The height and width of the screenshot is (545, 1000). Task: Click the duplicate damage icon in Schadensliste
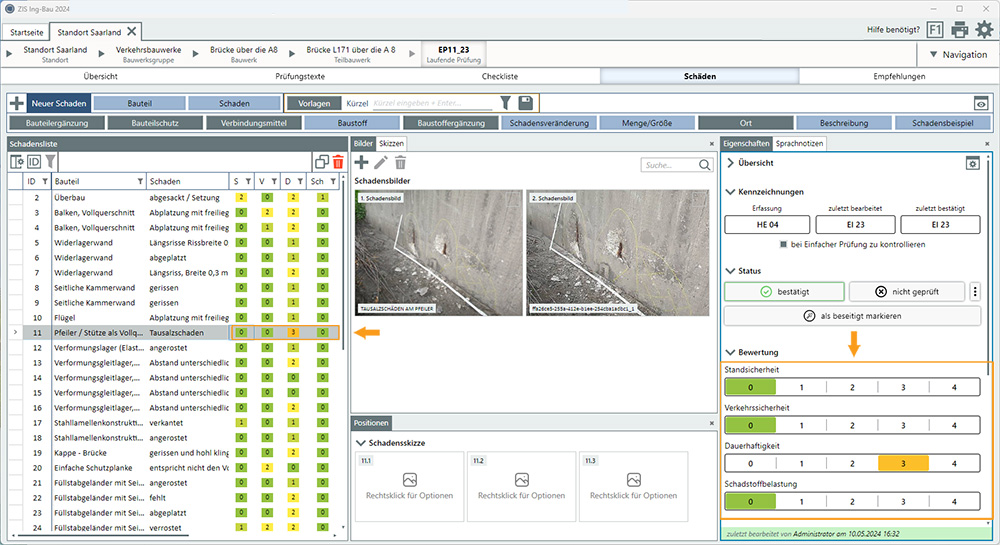click(322, 162)
